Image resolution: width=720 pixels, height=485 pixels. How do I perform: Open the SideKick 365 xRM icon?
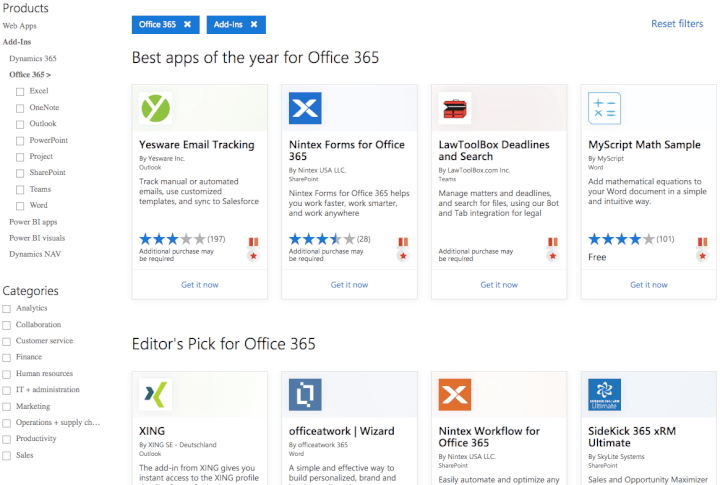[x=605, y=394]
